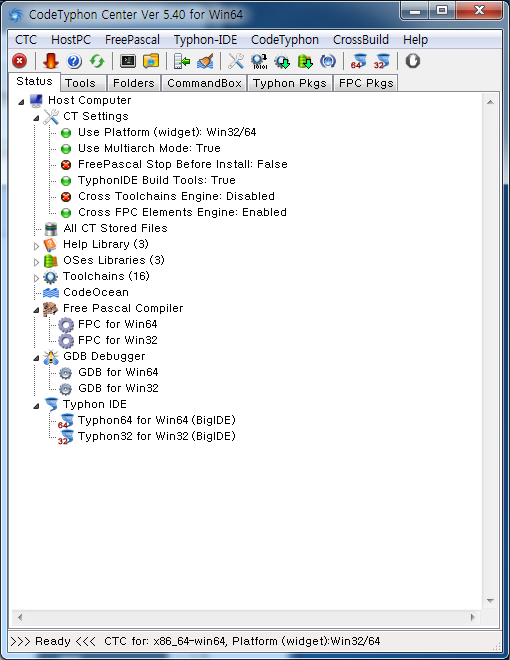Click the broom cleanup toolbar icon
This screenshot has width=510, height=660.
205,61
